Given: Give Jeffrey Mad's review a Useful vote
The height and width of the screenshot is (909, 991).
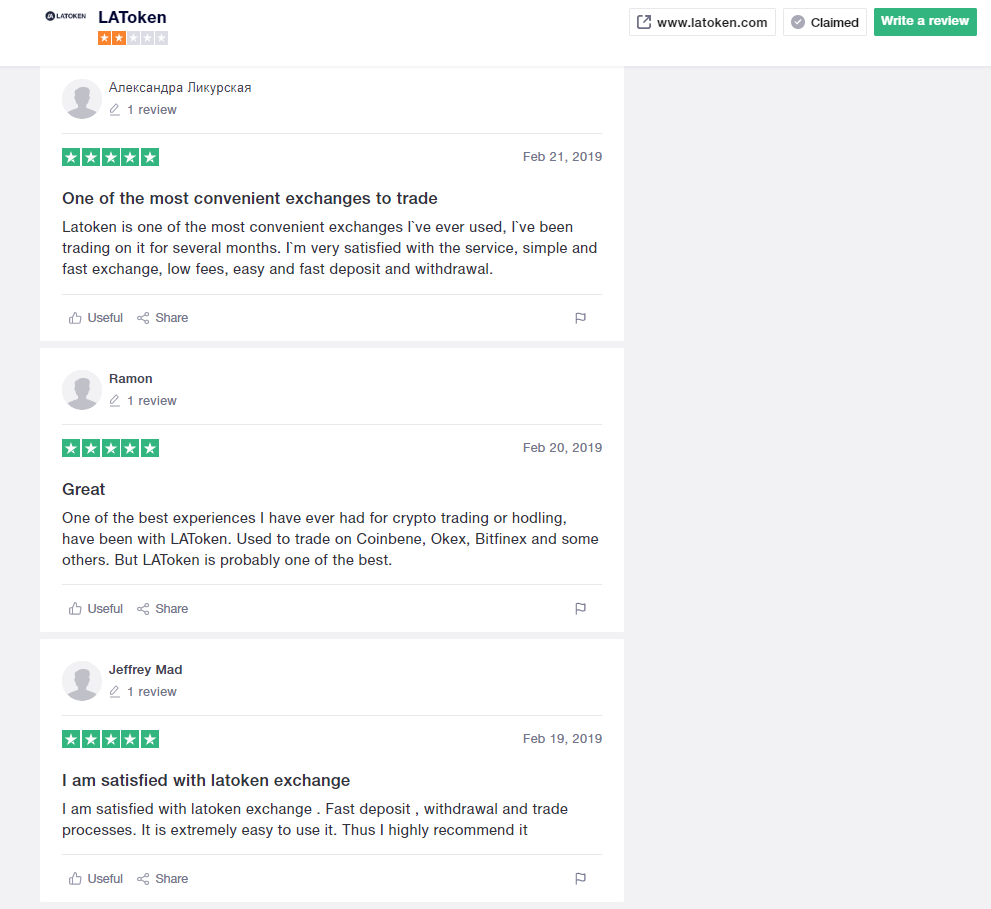Looking at the screenshot, I should 95,879.
